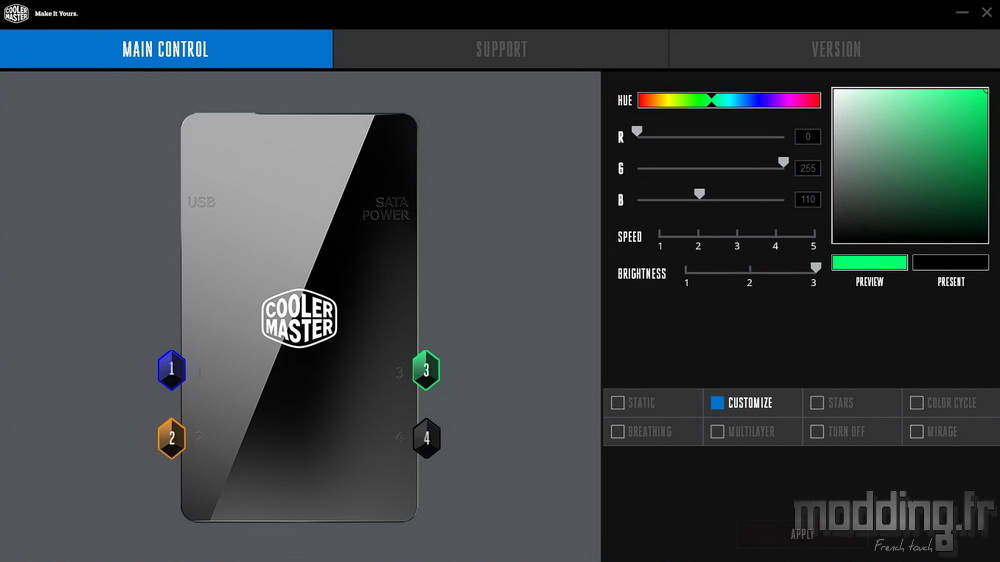Enable the Multilayer mode checkbox
This screenshot has width=1000, height=562.
(x=717, y=432)
